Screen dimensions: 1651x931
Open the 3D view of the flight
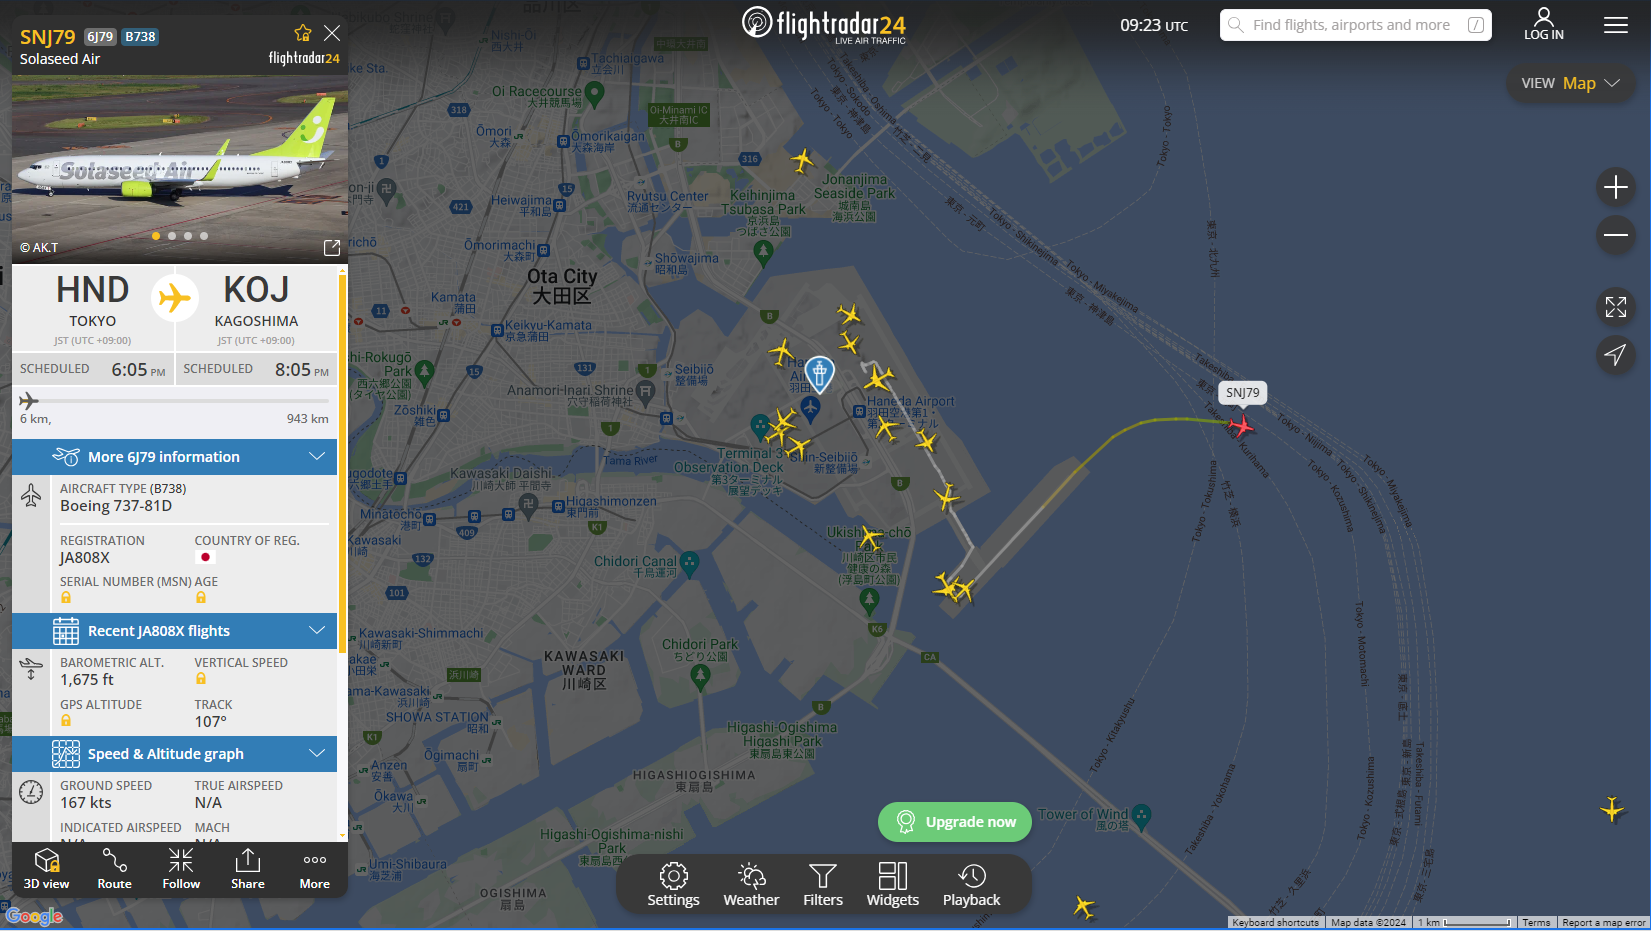coord(46,868)
